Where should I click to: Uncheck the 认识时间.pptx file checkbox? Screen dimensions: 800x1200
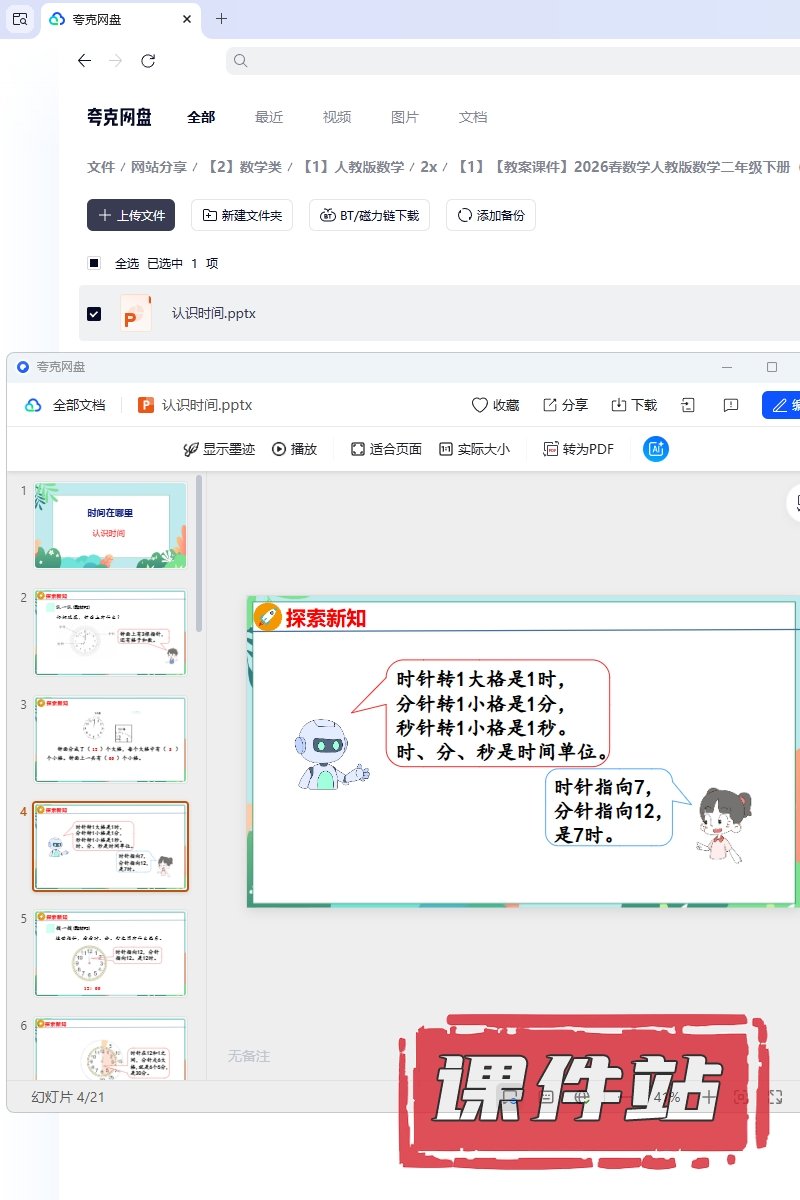click(x=94, y=313)
